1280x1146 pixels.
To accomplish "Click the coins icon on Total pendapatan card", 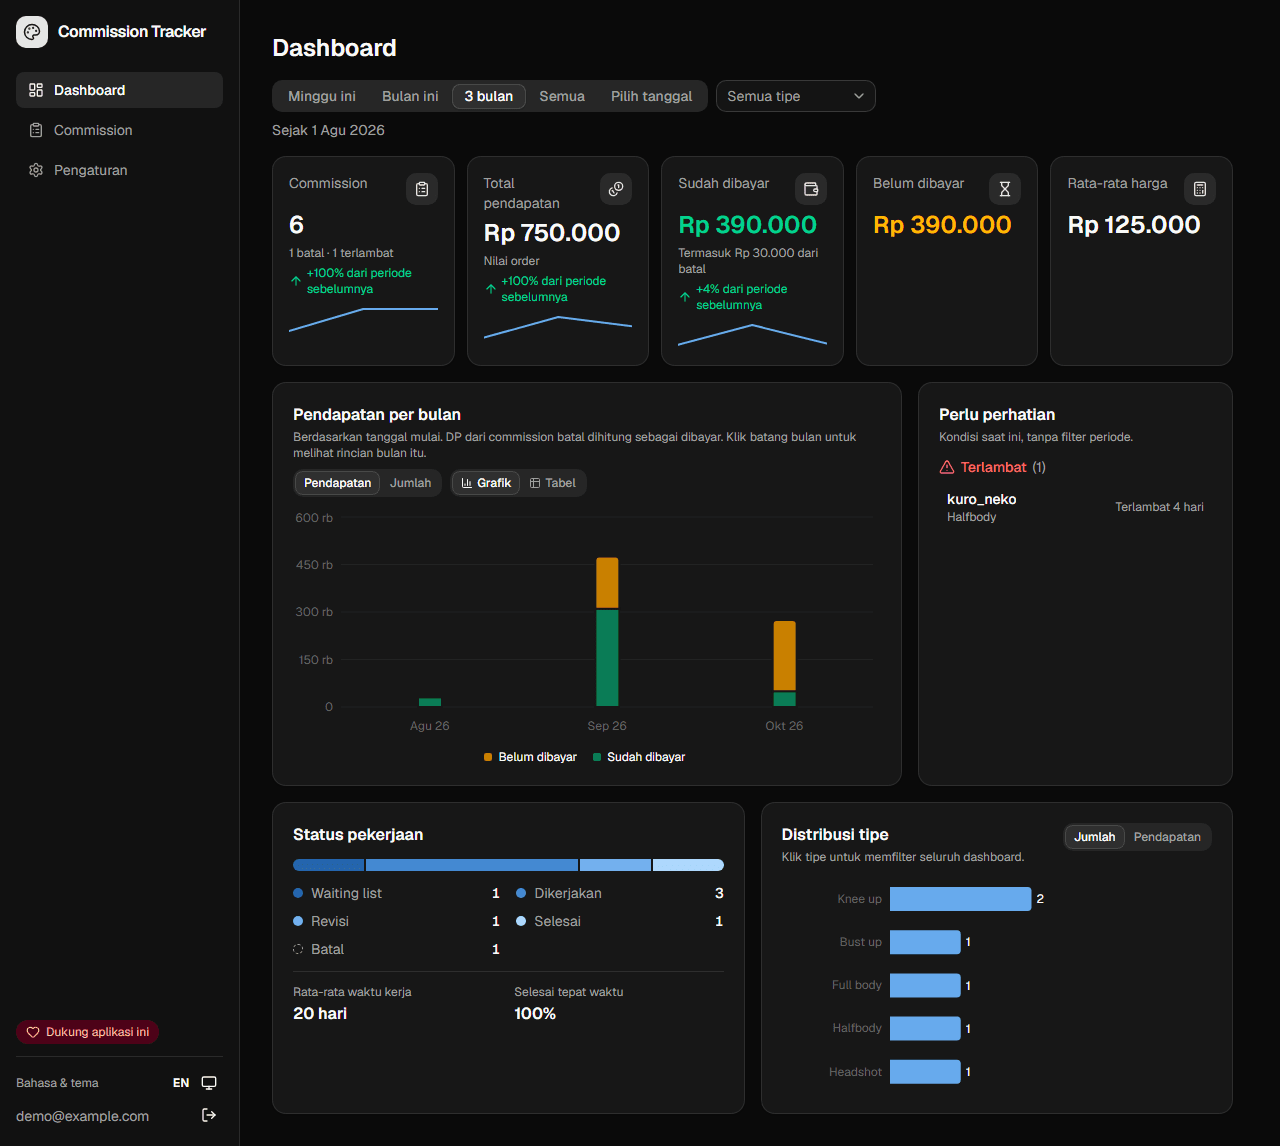I will (616, 189).
